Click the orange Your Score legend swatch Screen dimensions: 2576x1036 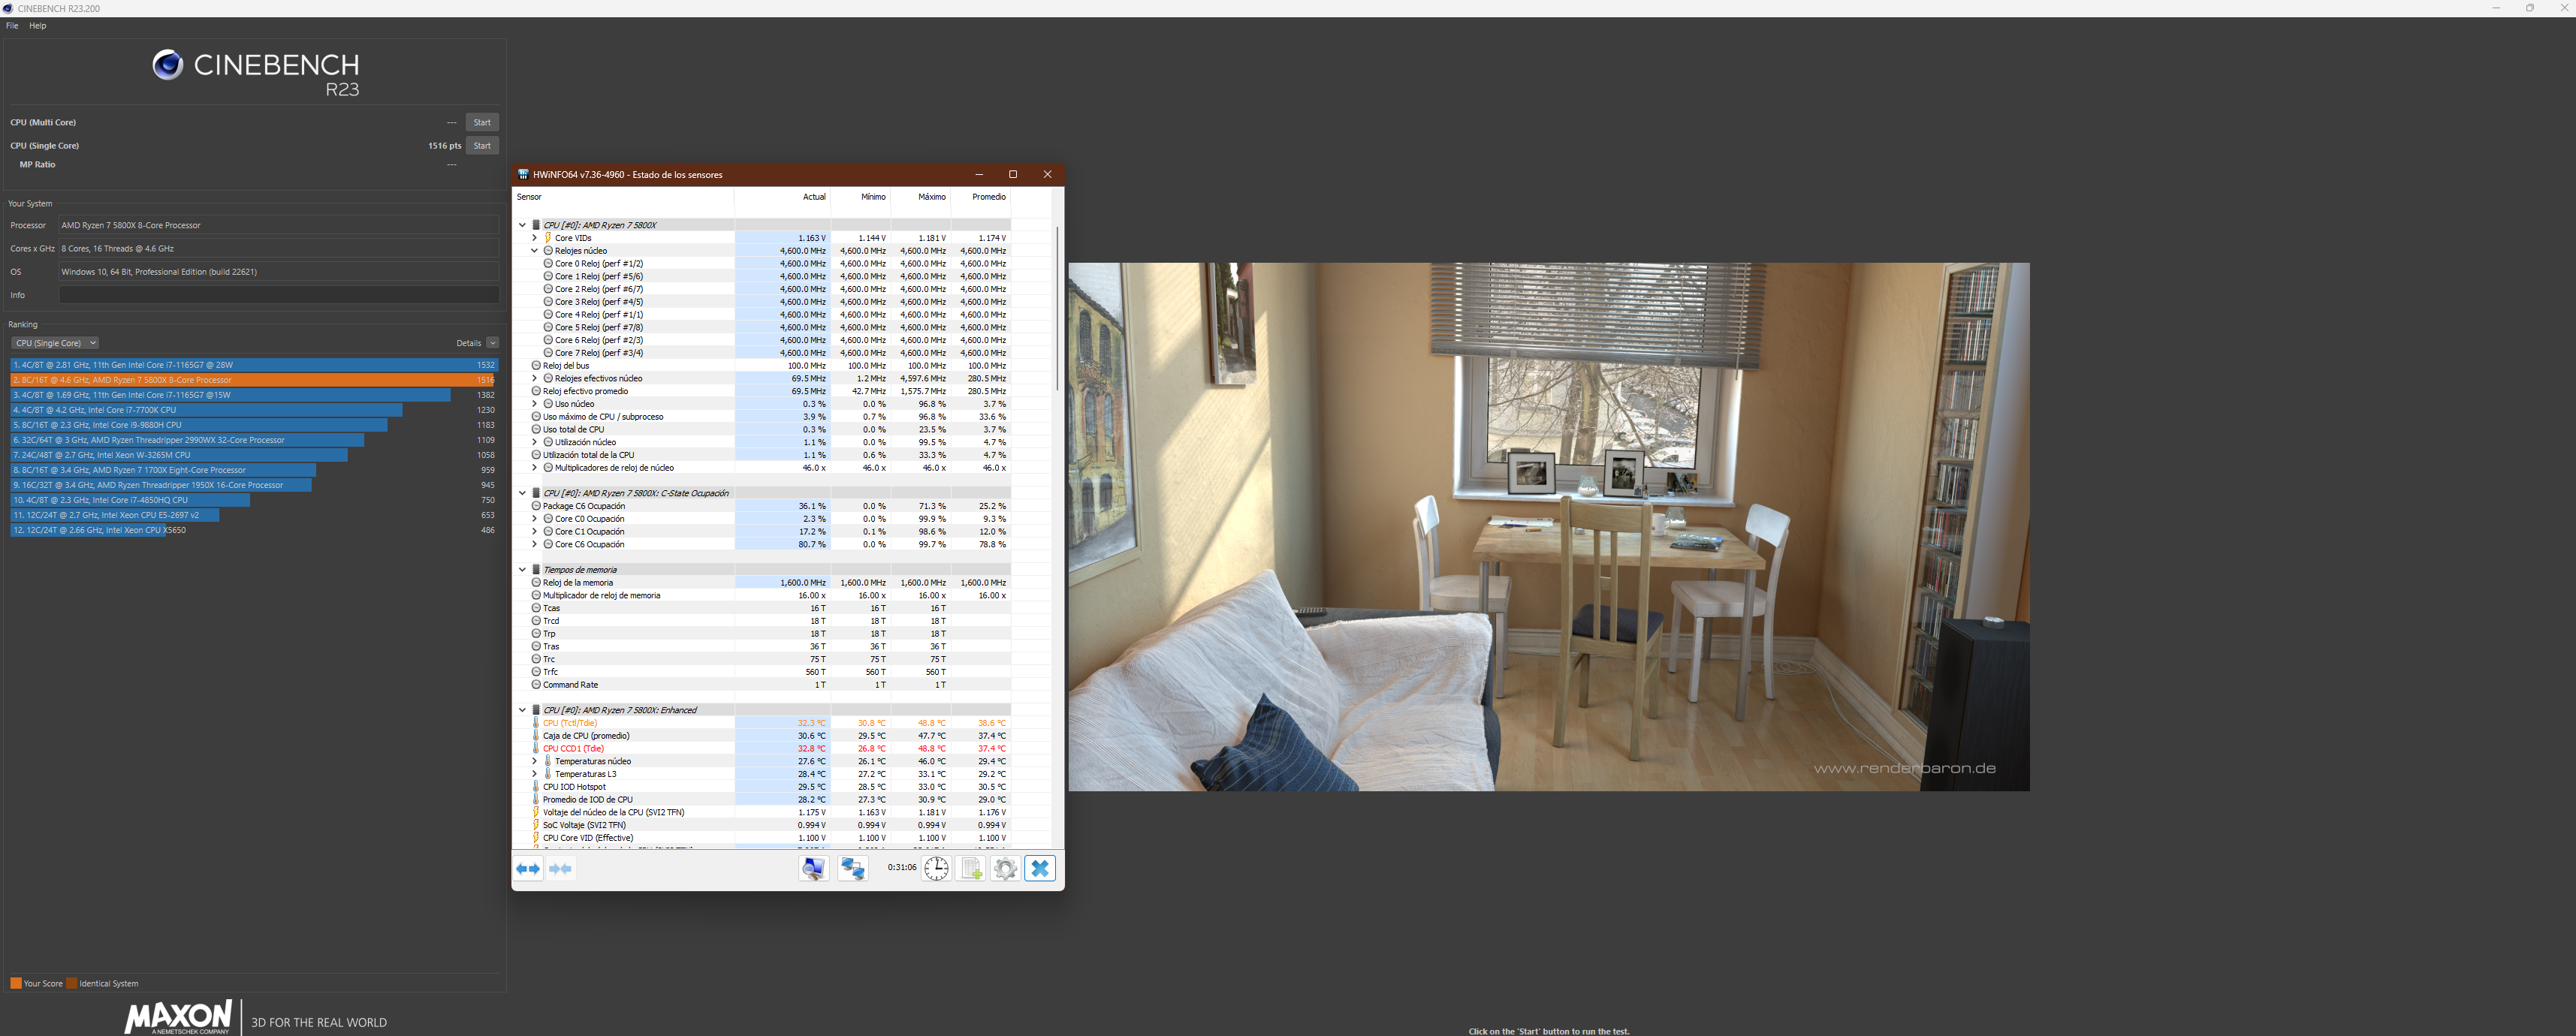coord(16,984)
